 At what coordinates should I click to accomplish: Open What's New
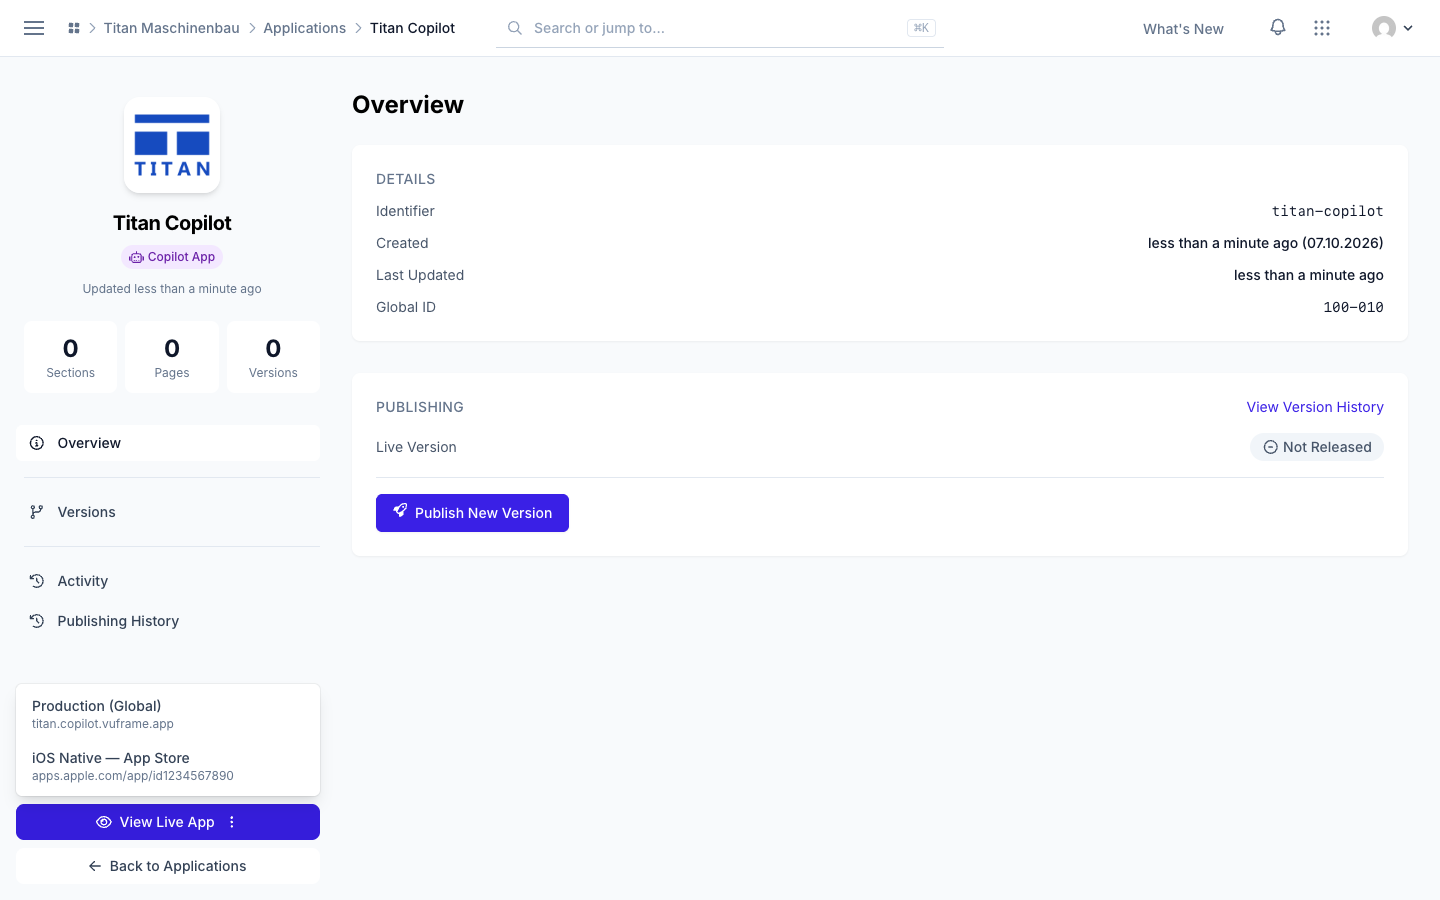[x=1183, y=29]
